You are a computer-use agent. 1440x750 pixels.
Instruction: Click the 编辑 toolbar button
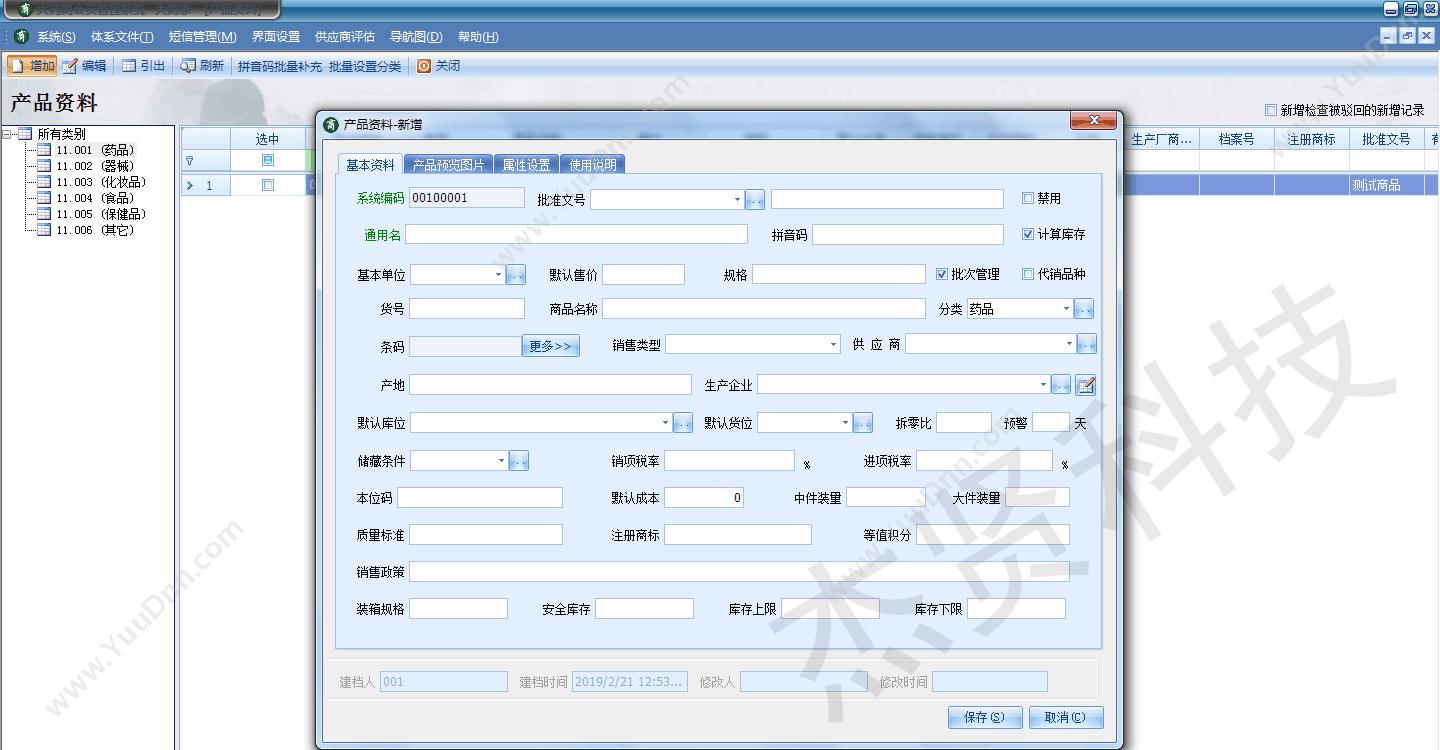click(84, 66)
